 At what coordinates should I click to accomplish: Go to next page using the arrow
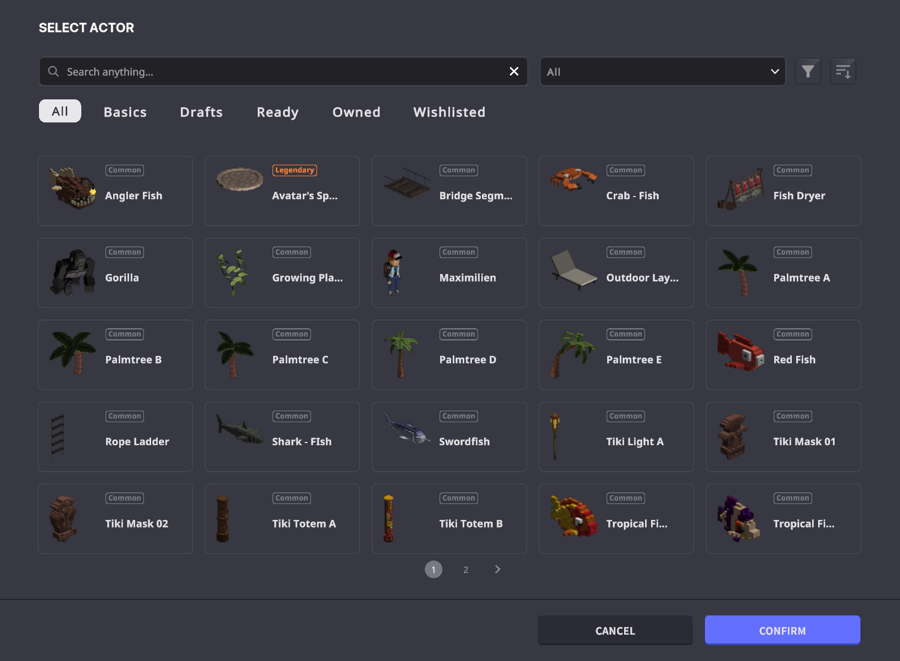(497, 569)
